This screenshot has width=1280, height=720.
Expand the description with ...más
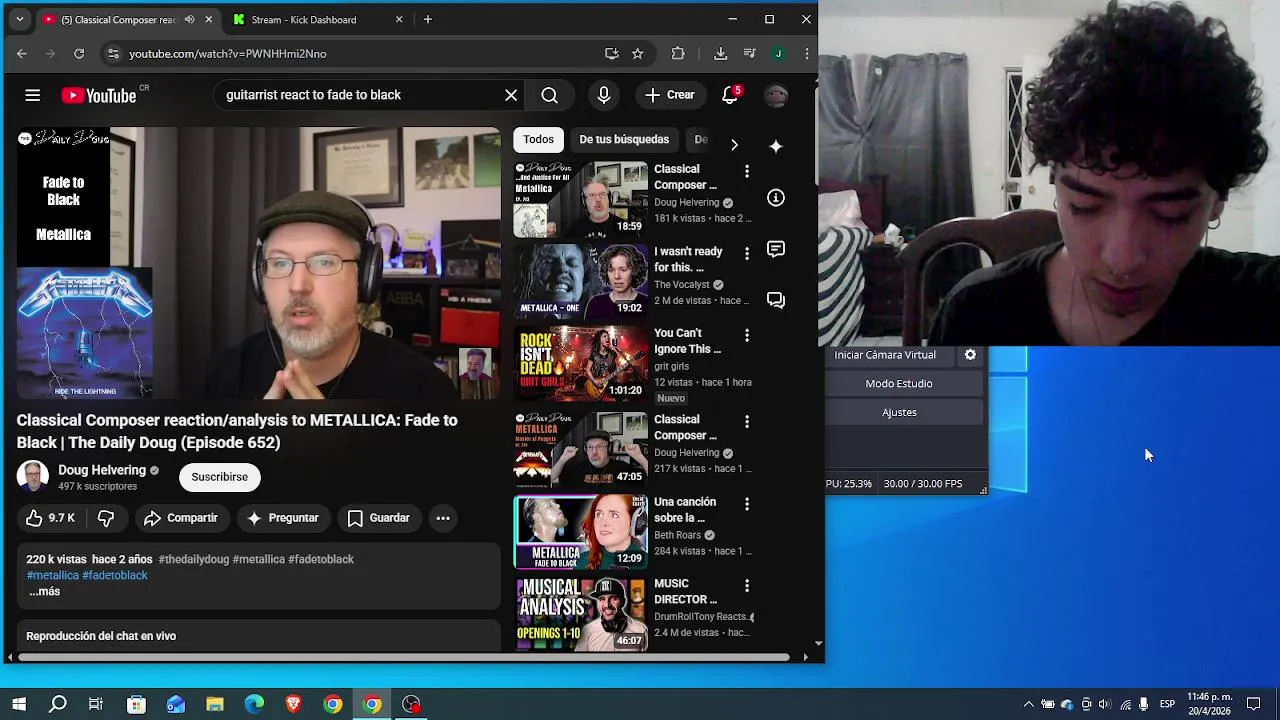44,592
